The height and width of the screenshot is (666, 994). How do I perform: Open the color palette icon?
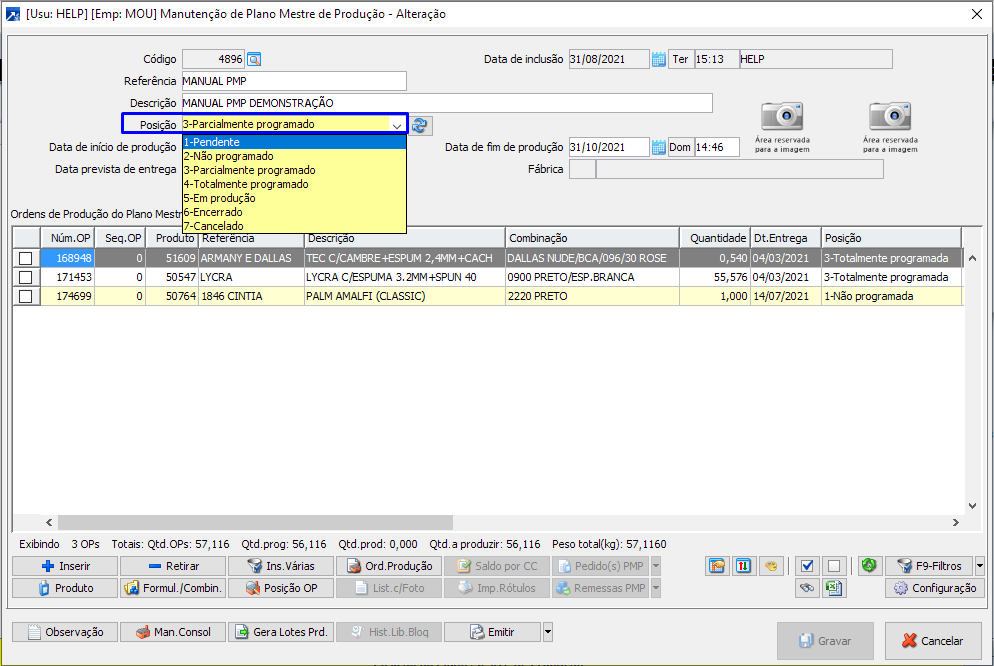771,566
